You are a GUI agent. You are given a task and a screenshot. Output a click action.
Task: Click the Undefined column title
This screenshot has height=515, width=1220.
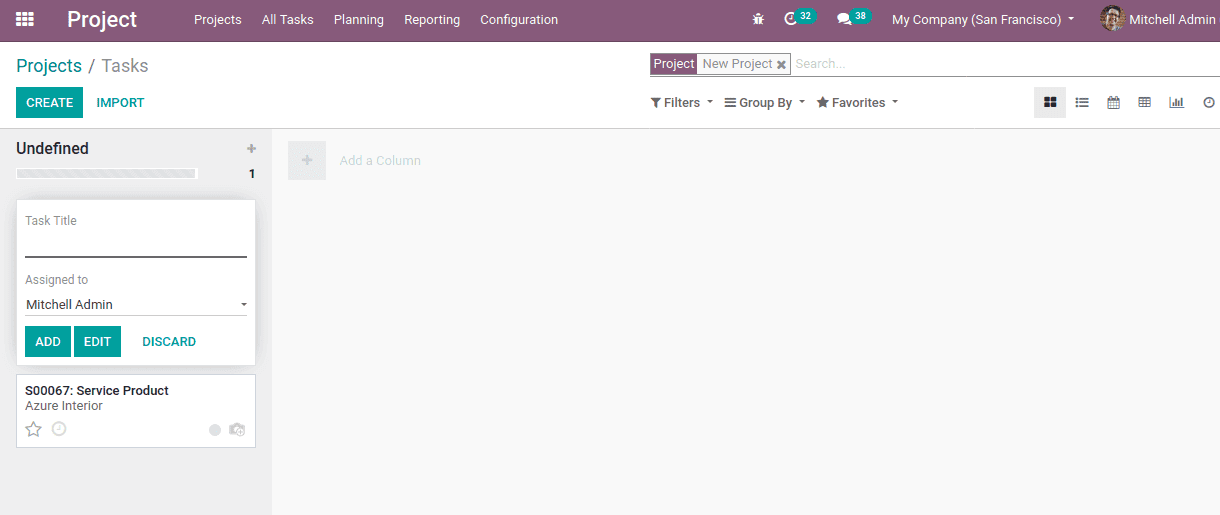coord(52,149)
